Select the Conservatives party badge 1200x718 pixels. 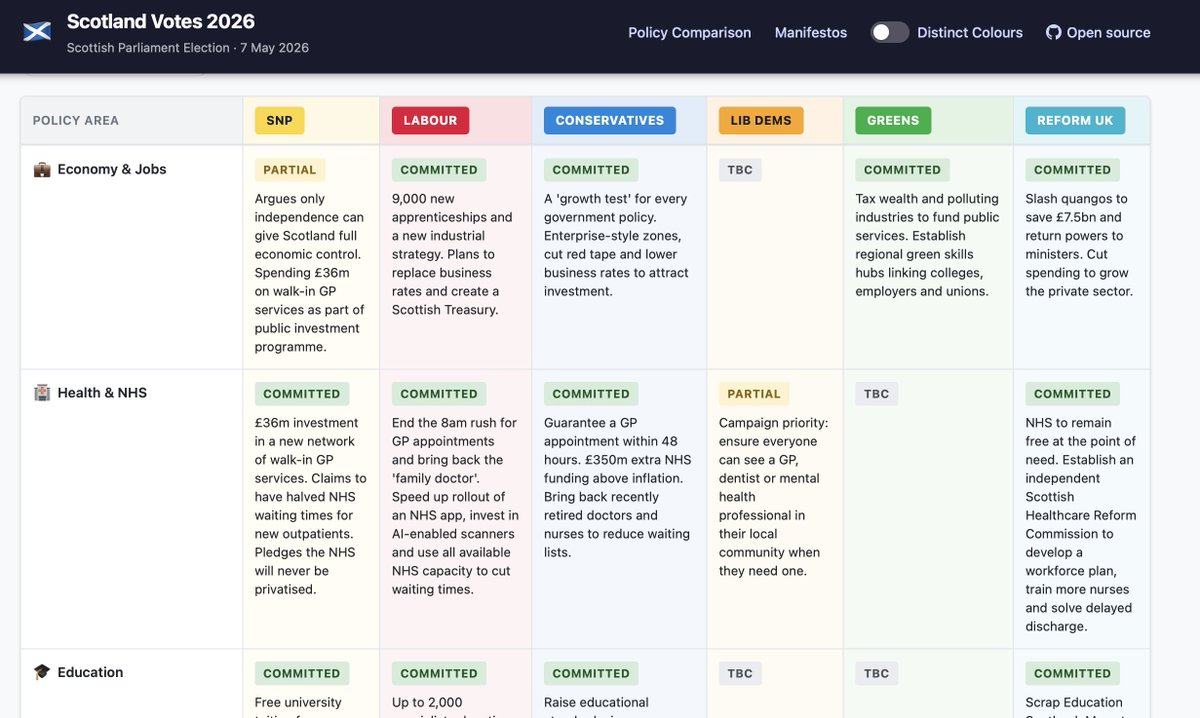click(x=610, y=120)
